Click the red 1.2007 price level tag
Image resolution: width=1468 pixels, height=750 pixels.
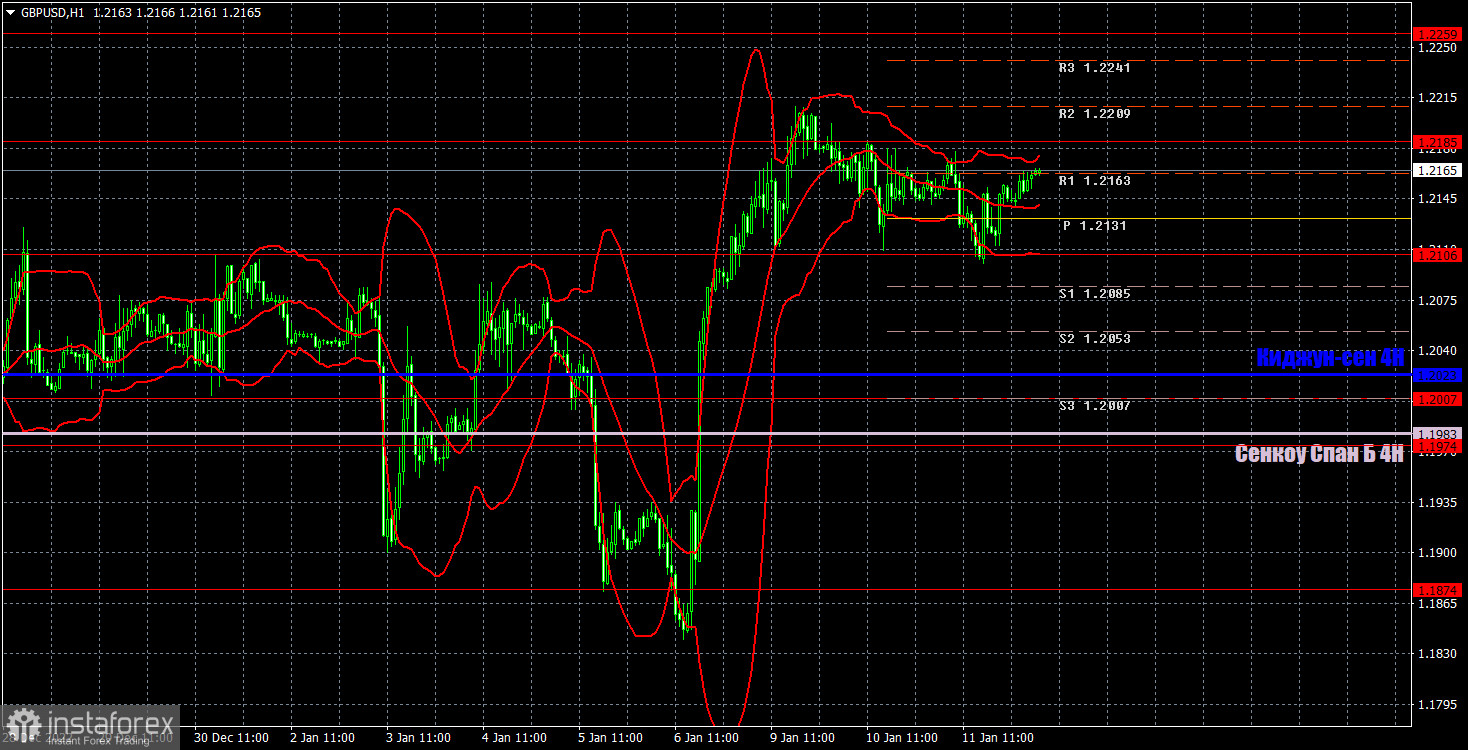(1439, 399)
